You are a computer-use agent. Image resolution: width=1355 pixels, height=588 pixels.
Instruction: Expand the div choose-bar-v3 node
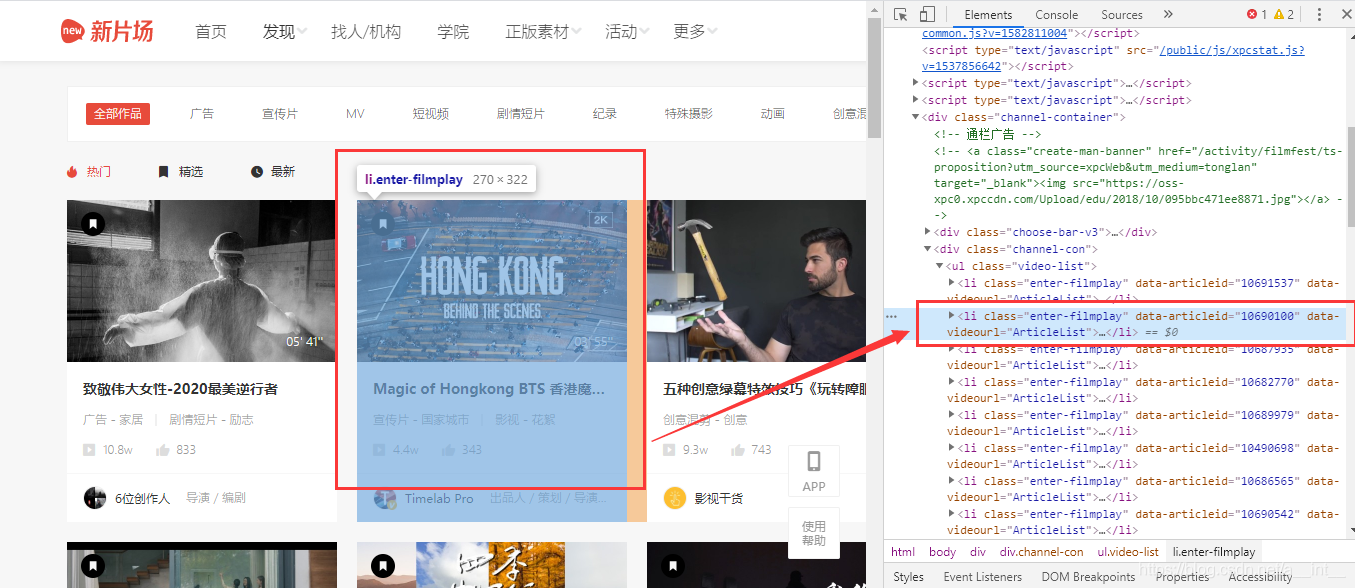pos(928,232)
